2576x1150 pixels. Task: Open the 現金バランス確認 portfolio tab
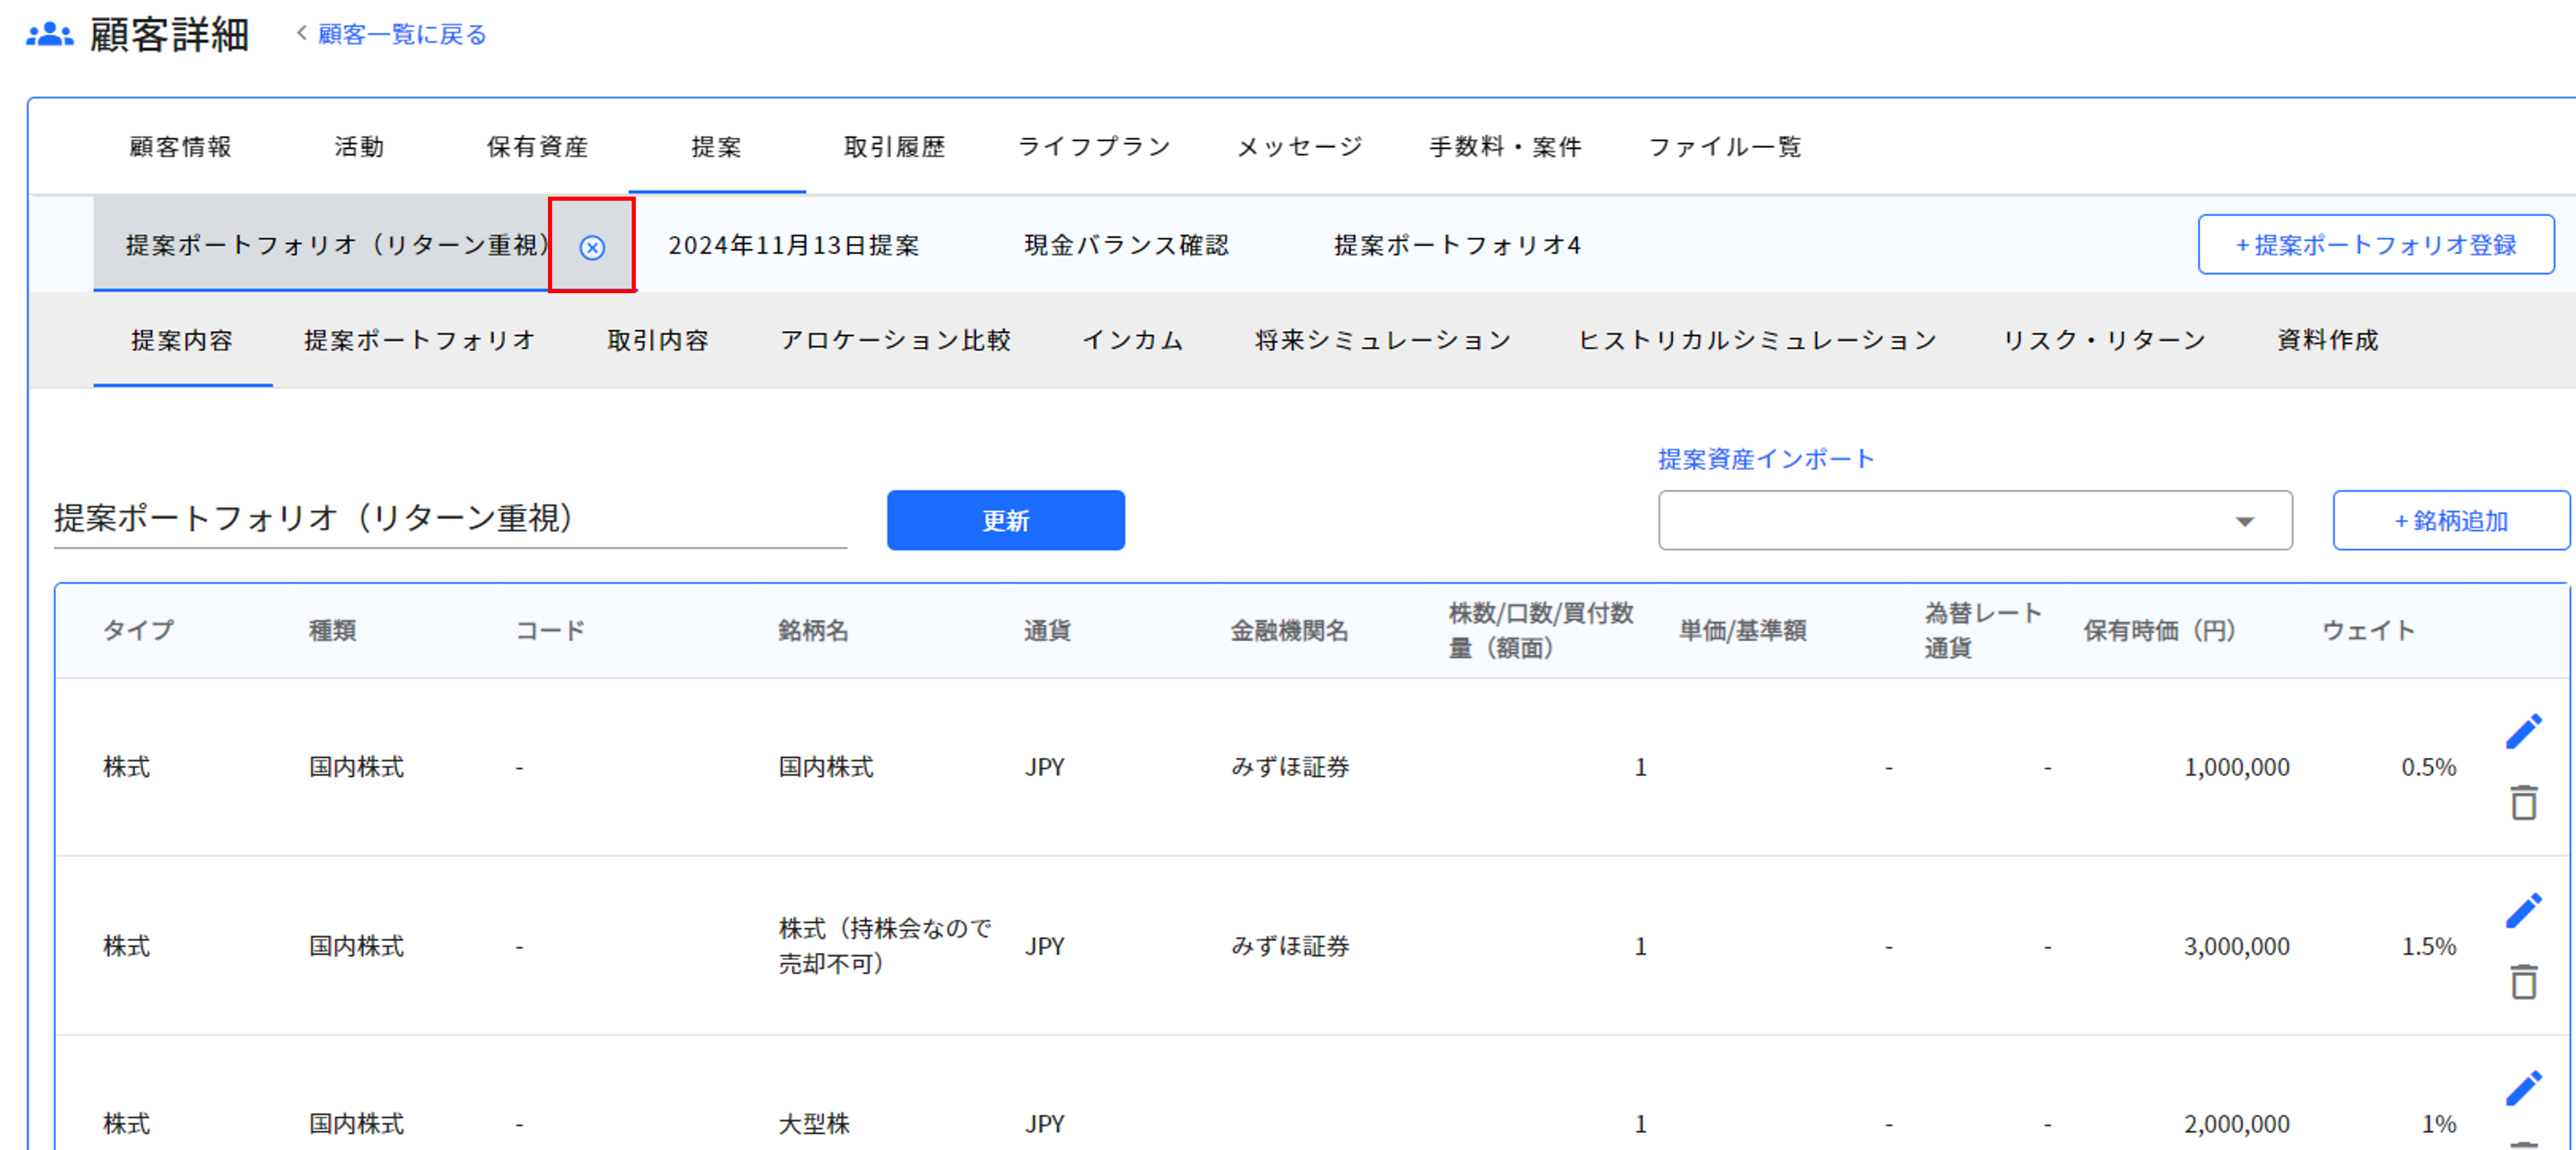coord(1126,245)
